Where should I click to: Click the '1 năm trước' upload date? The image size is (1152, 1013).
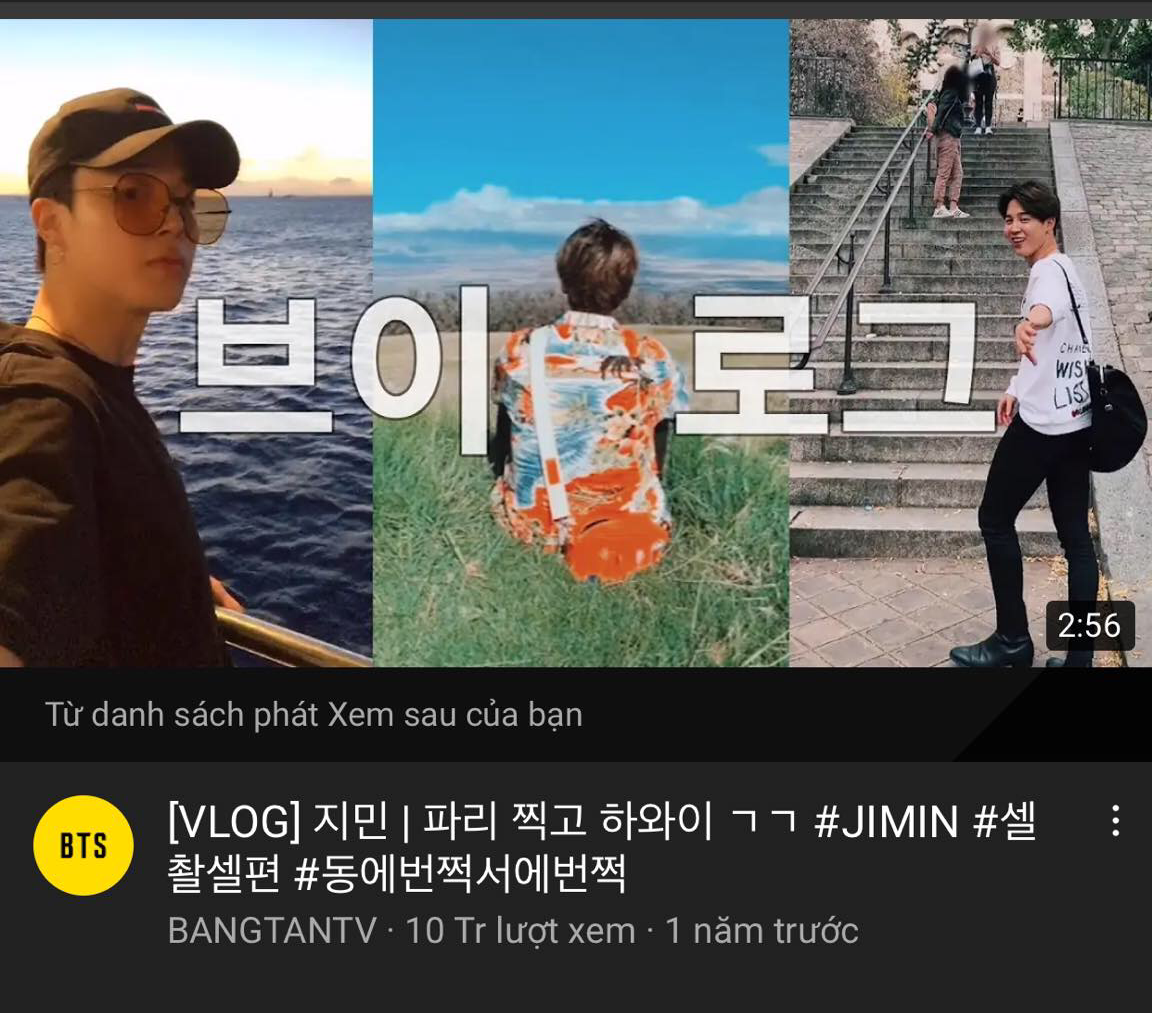click(x=761, y=930)
